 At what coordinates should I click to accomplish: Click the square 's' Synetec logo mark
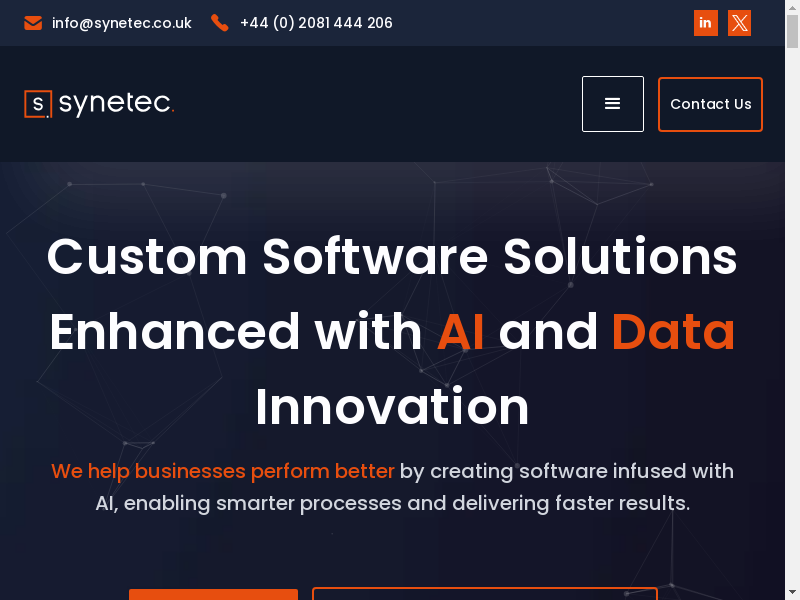click(38, 104)
